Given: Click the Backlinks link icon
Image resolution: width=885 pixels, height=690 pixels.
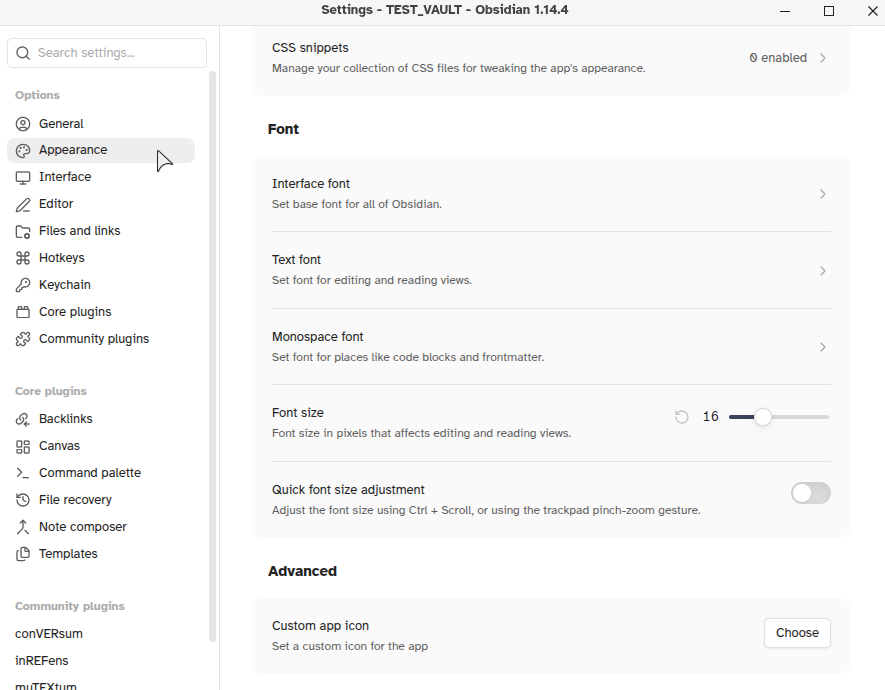Looking at the screenshot, I should point(23,419).
